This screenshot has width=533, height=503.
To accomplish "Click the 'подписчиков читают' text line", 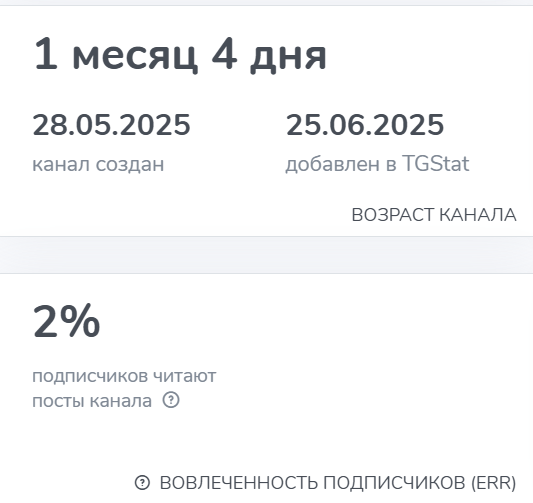I will tap(124, 376).
